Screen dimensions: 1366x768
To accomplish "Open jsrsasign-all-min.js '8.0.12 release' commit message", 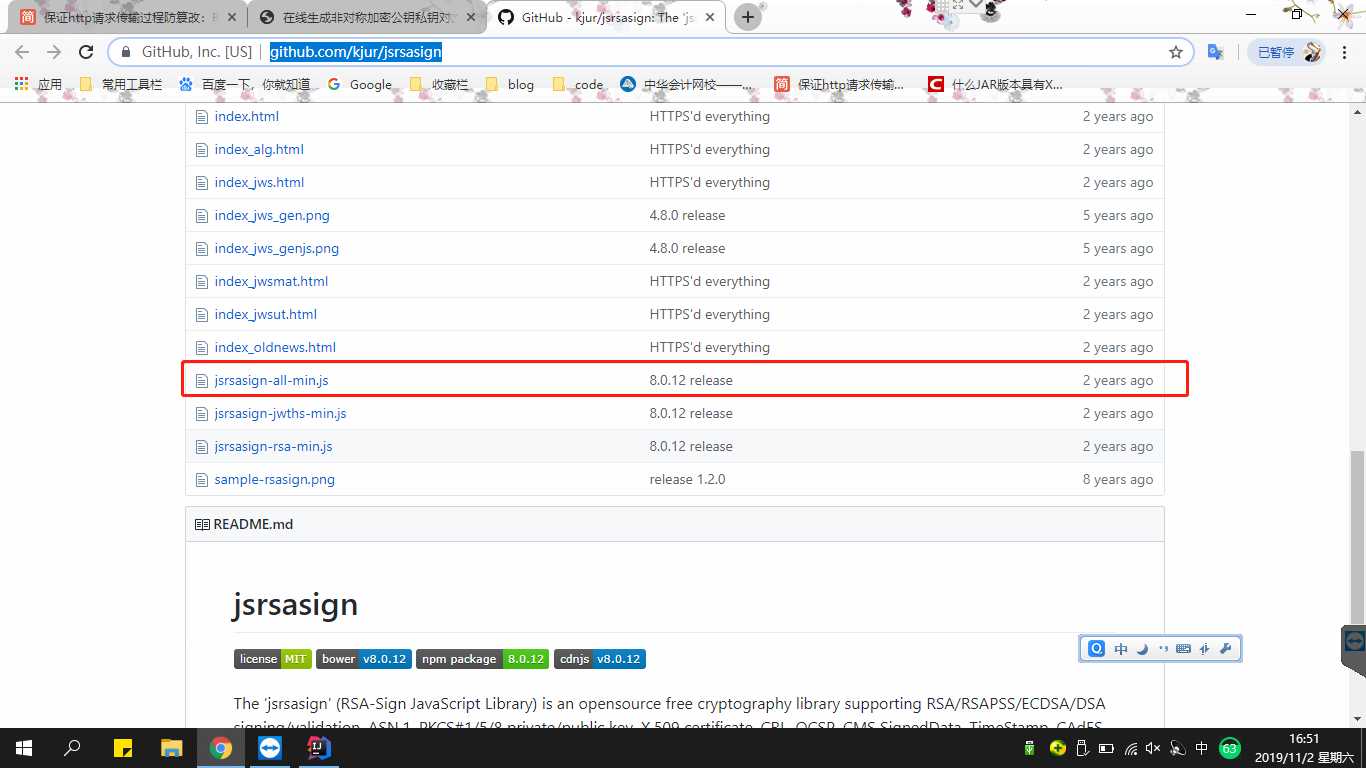I will (x=691, y=380).
